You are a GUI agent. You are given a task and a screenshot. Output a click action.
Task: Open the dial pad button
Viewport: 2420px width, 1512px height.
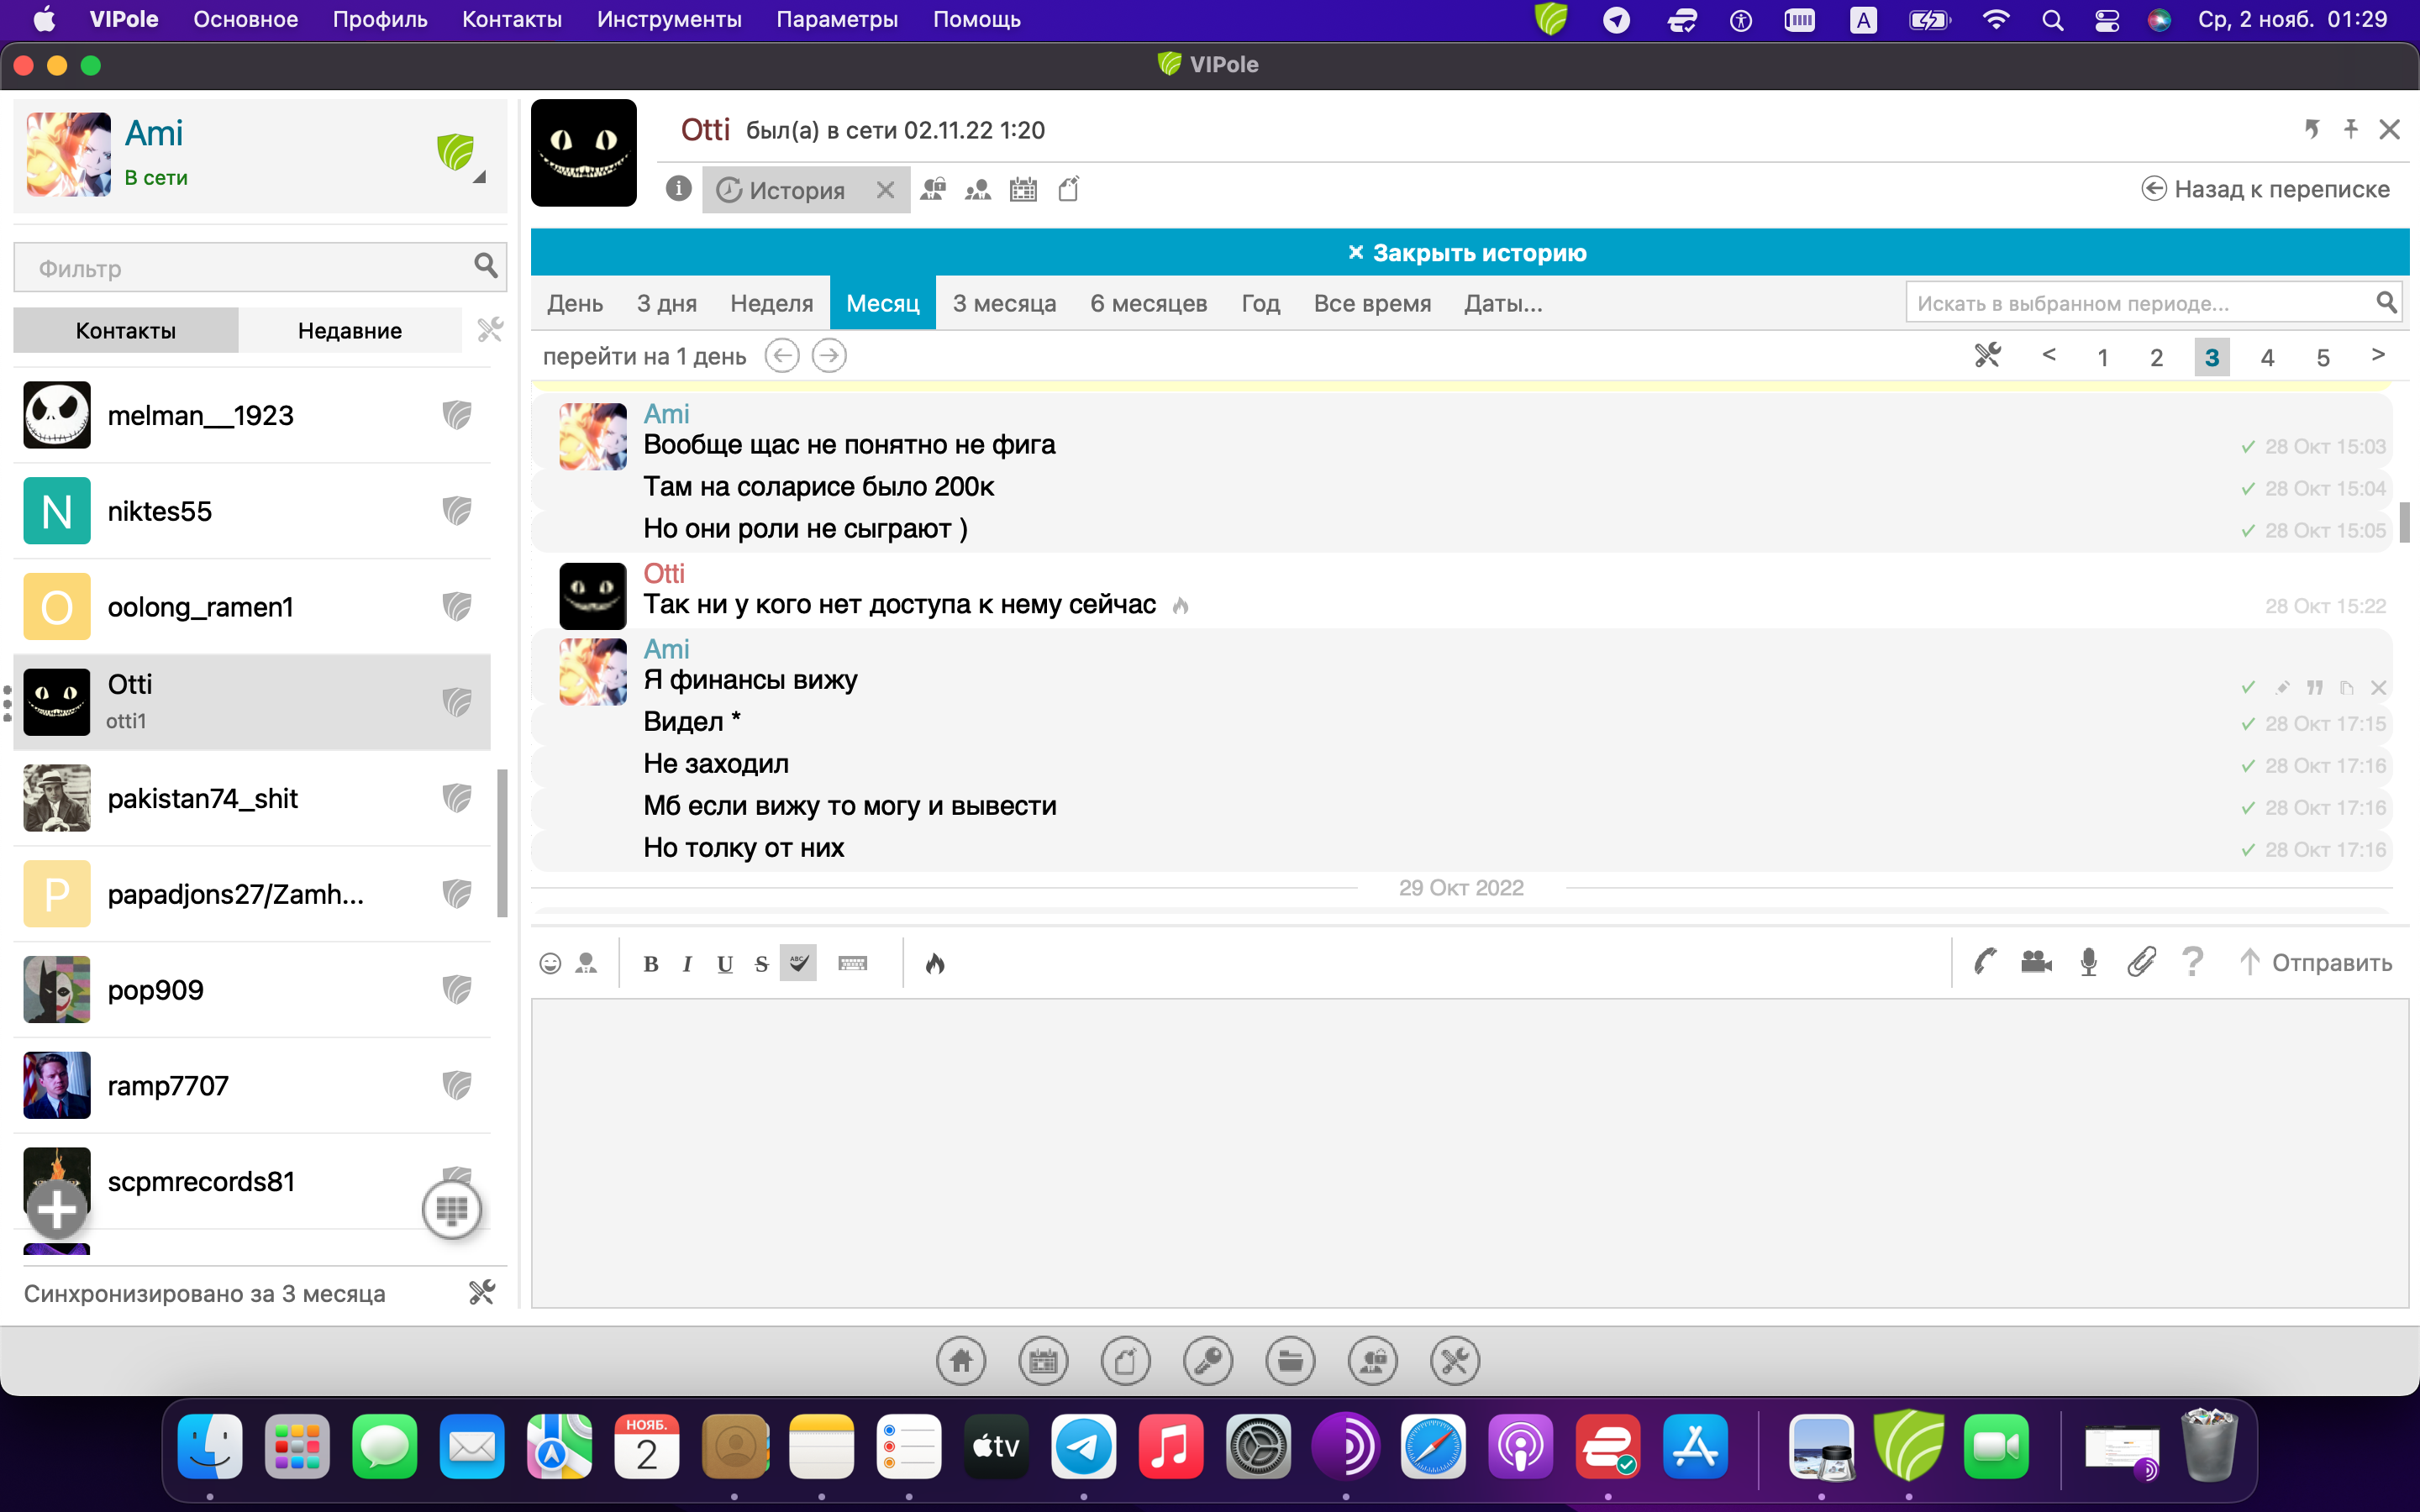(452, 1210)
